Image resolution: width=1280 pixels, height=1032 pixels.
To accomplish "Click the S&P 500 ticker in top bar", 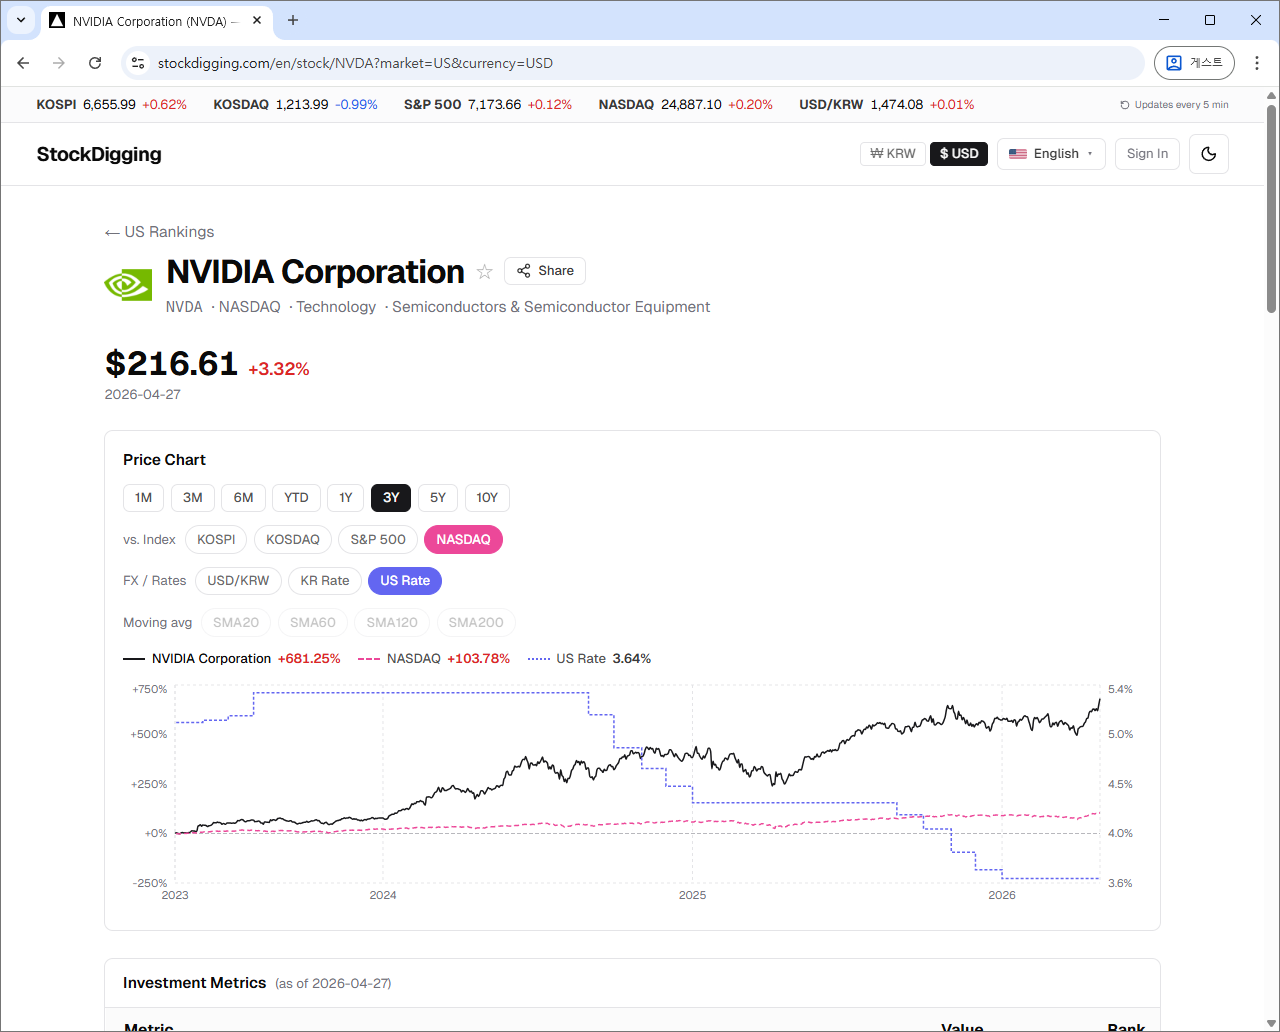I will click(x=488, y=104).
